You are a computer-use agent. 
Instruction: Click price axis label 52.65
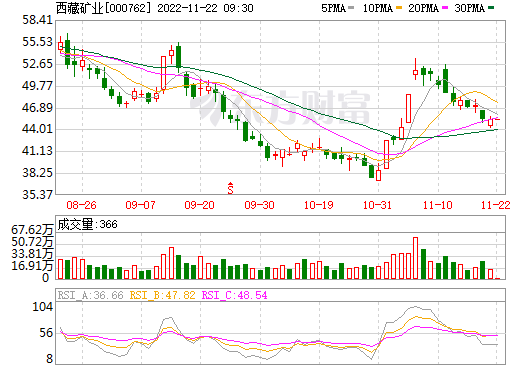[38, 64]
